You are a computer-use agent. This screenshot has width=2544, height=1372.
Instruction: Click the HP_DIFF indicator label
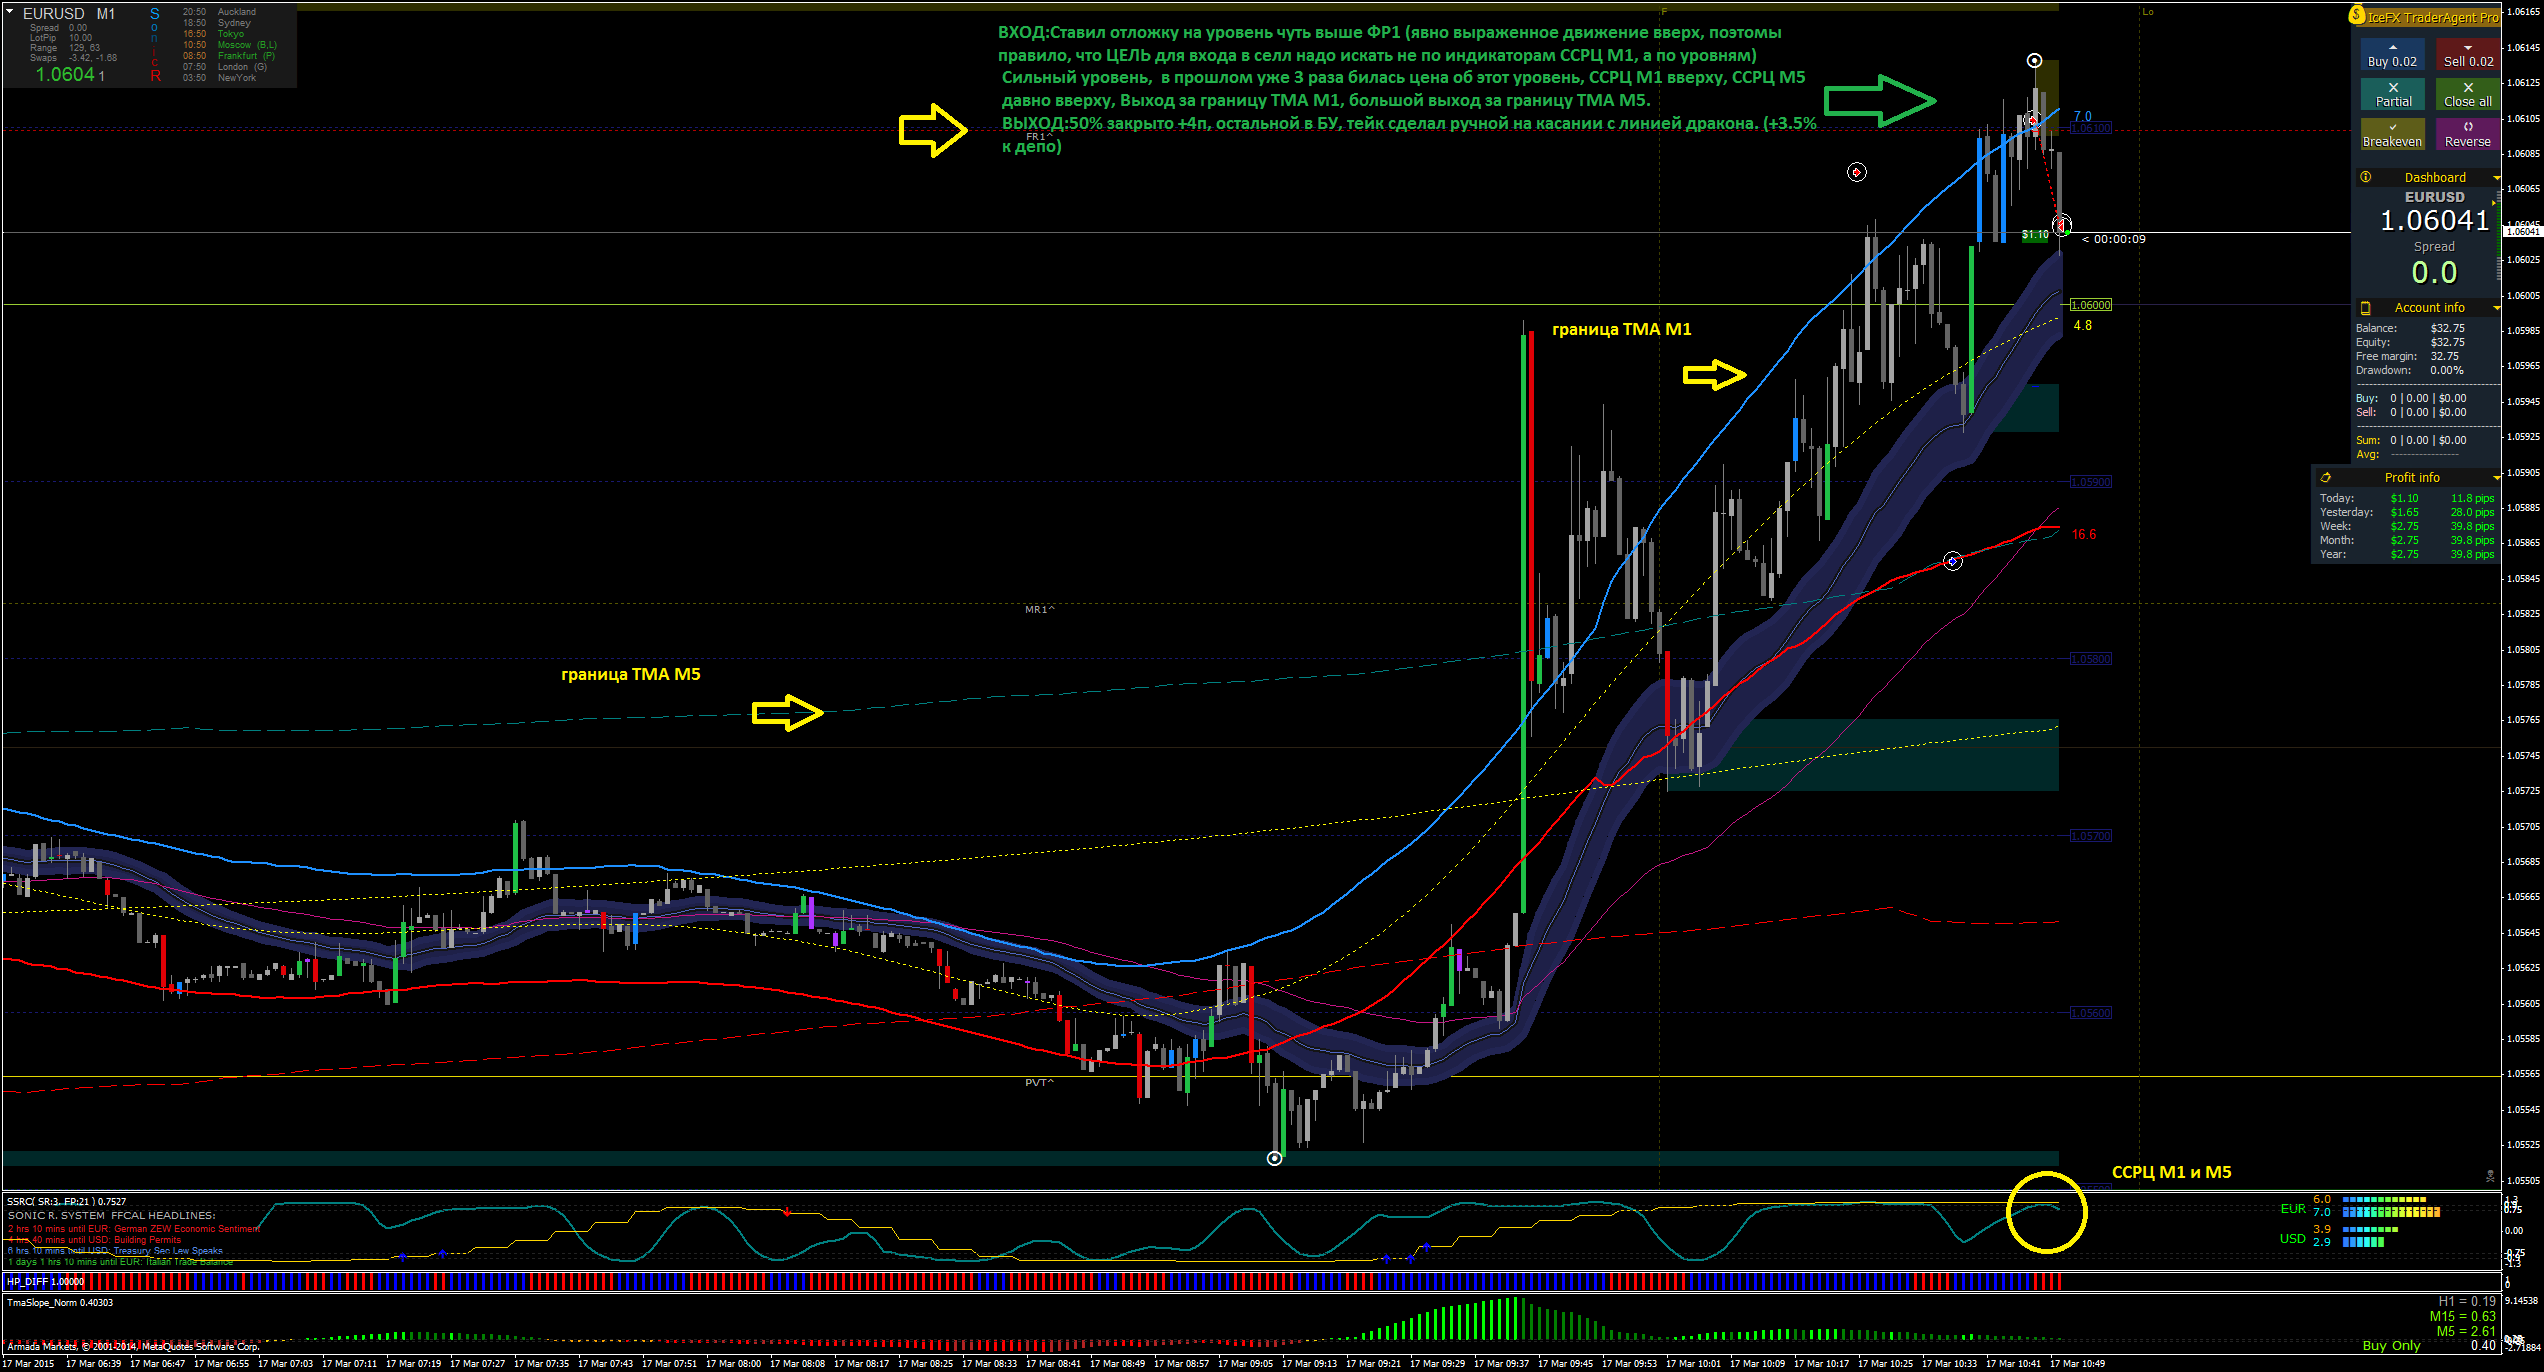pos(46,1281)
